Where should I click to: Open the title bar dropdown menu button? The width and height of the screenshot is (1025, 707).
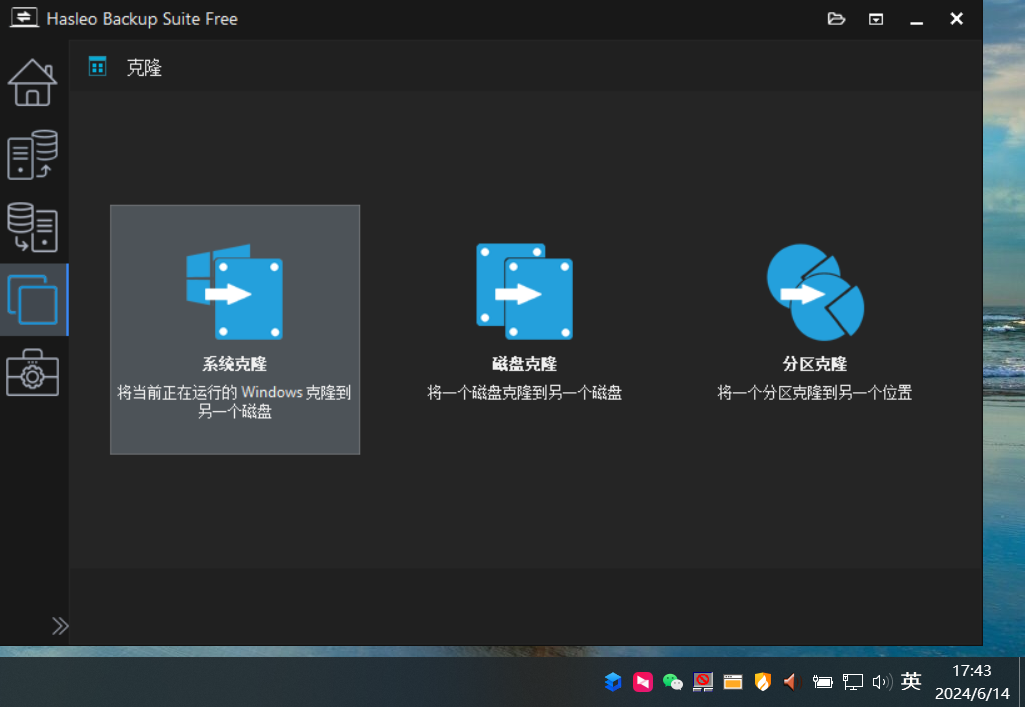click(x=876, y=19)
